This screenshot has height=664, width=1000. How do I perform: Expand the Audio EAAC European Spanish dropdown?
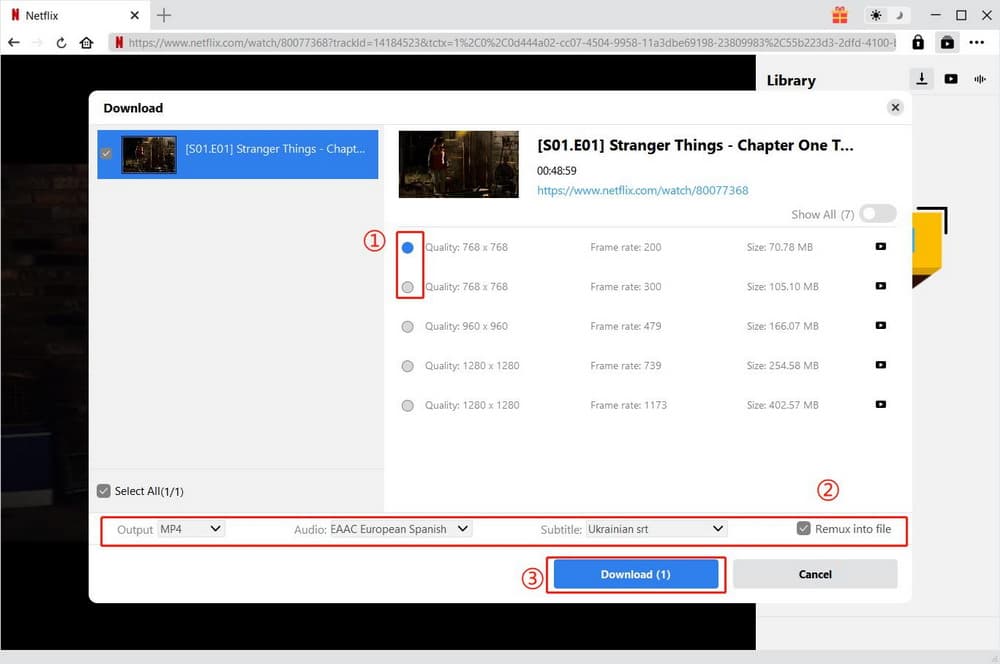click(x=400, y=529)
